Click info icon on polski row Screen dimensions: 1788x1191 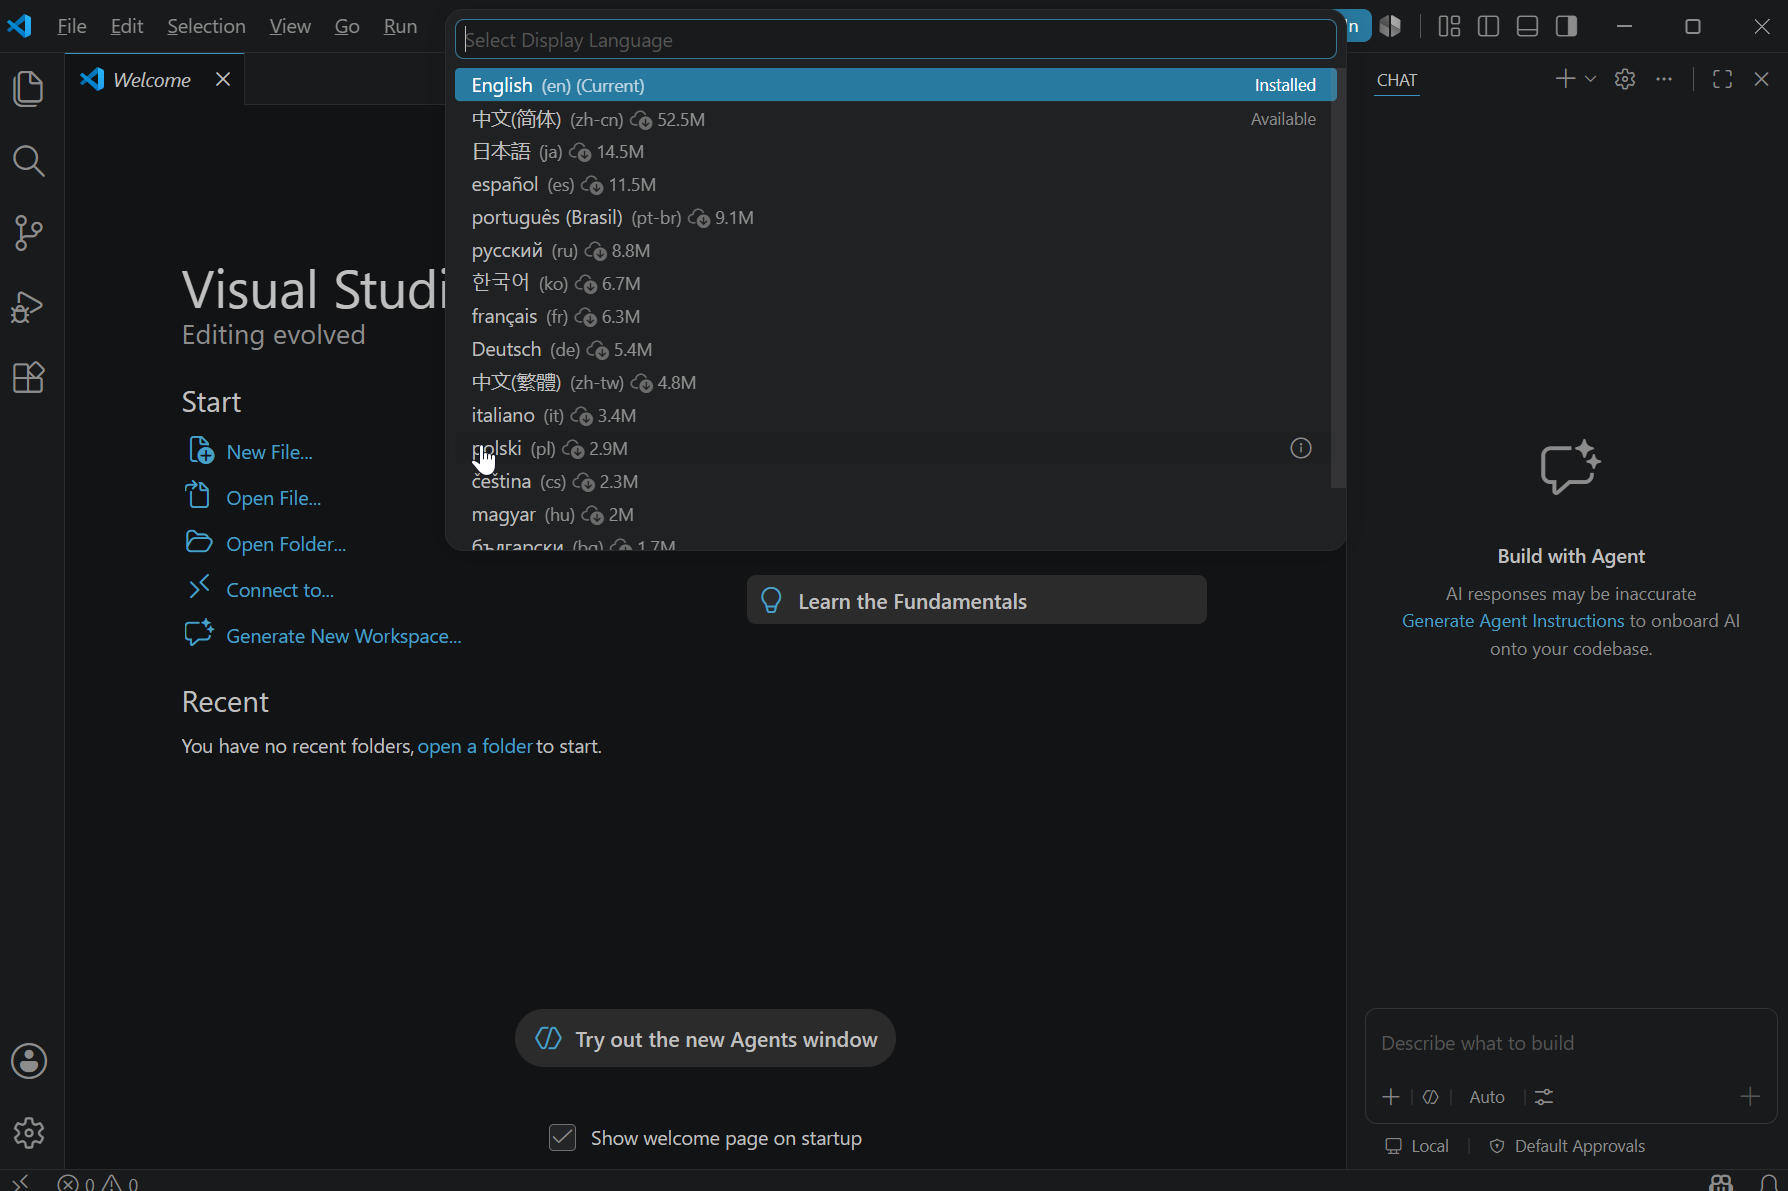1300,448
